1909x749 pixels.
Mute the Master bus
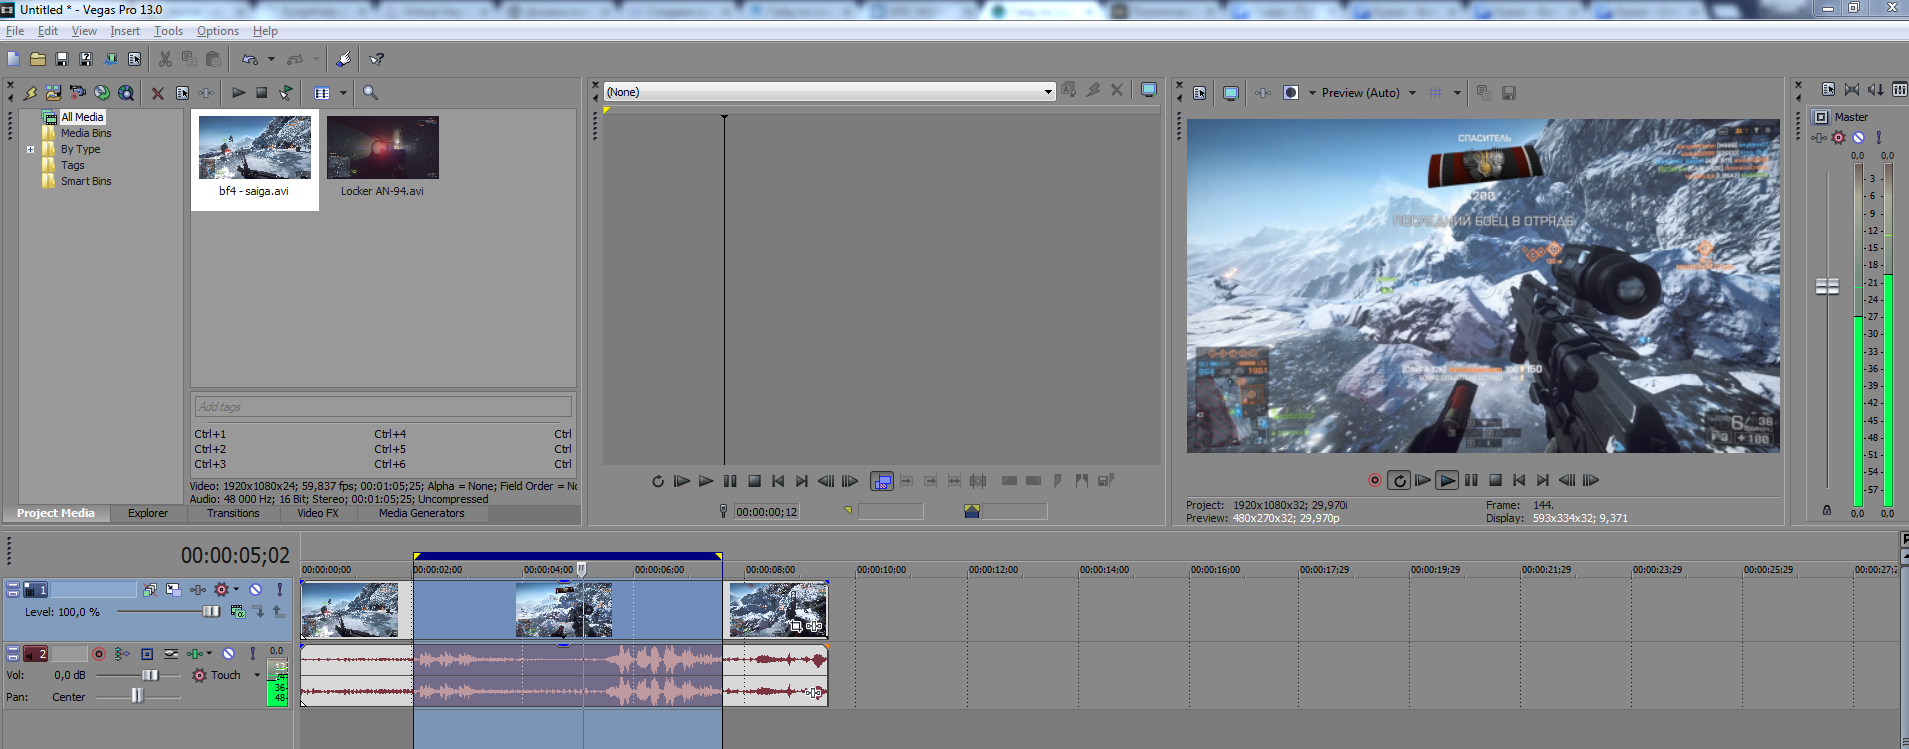pyautogui.click(x=1858, y=138)
